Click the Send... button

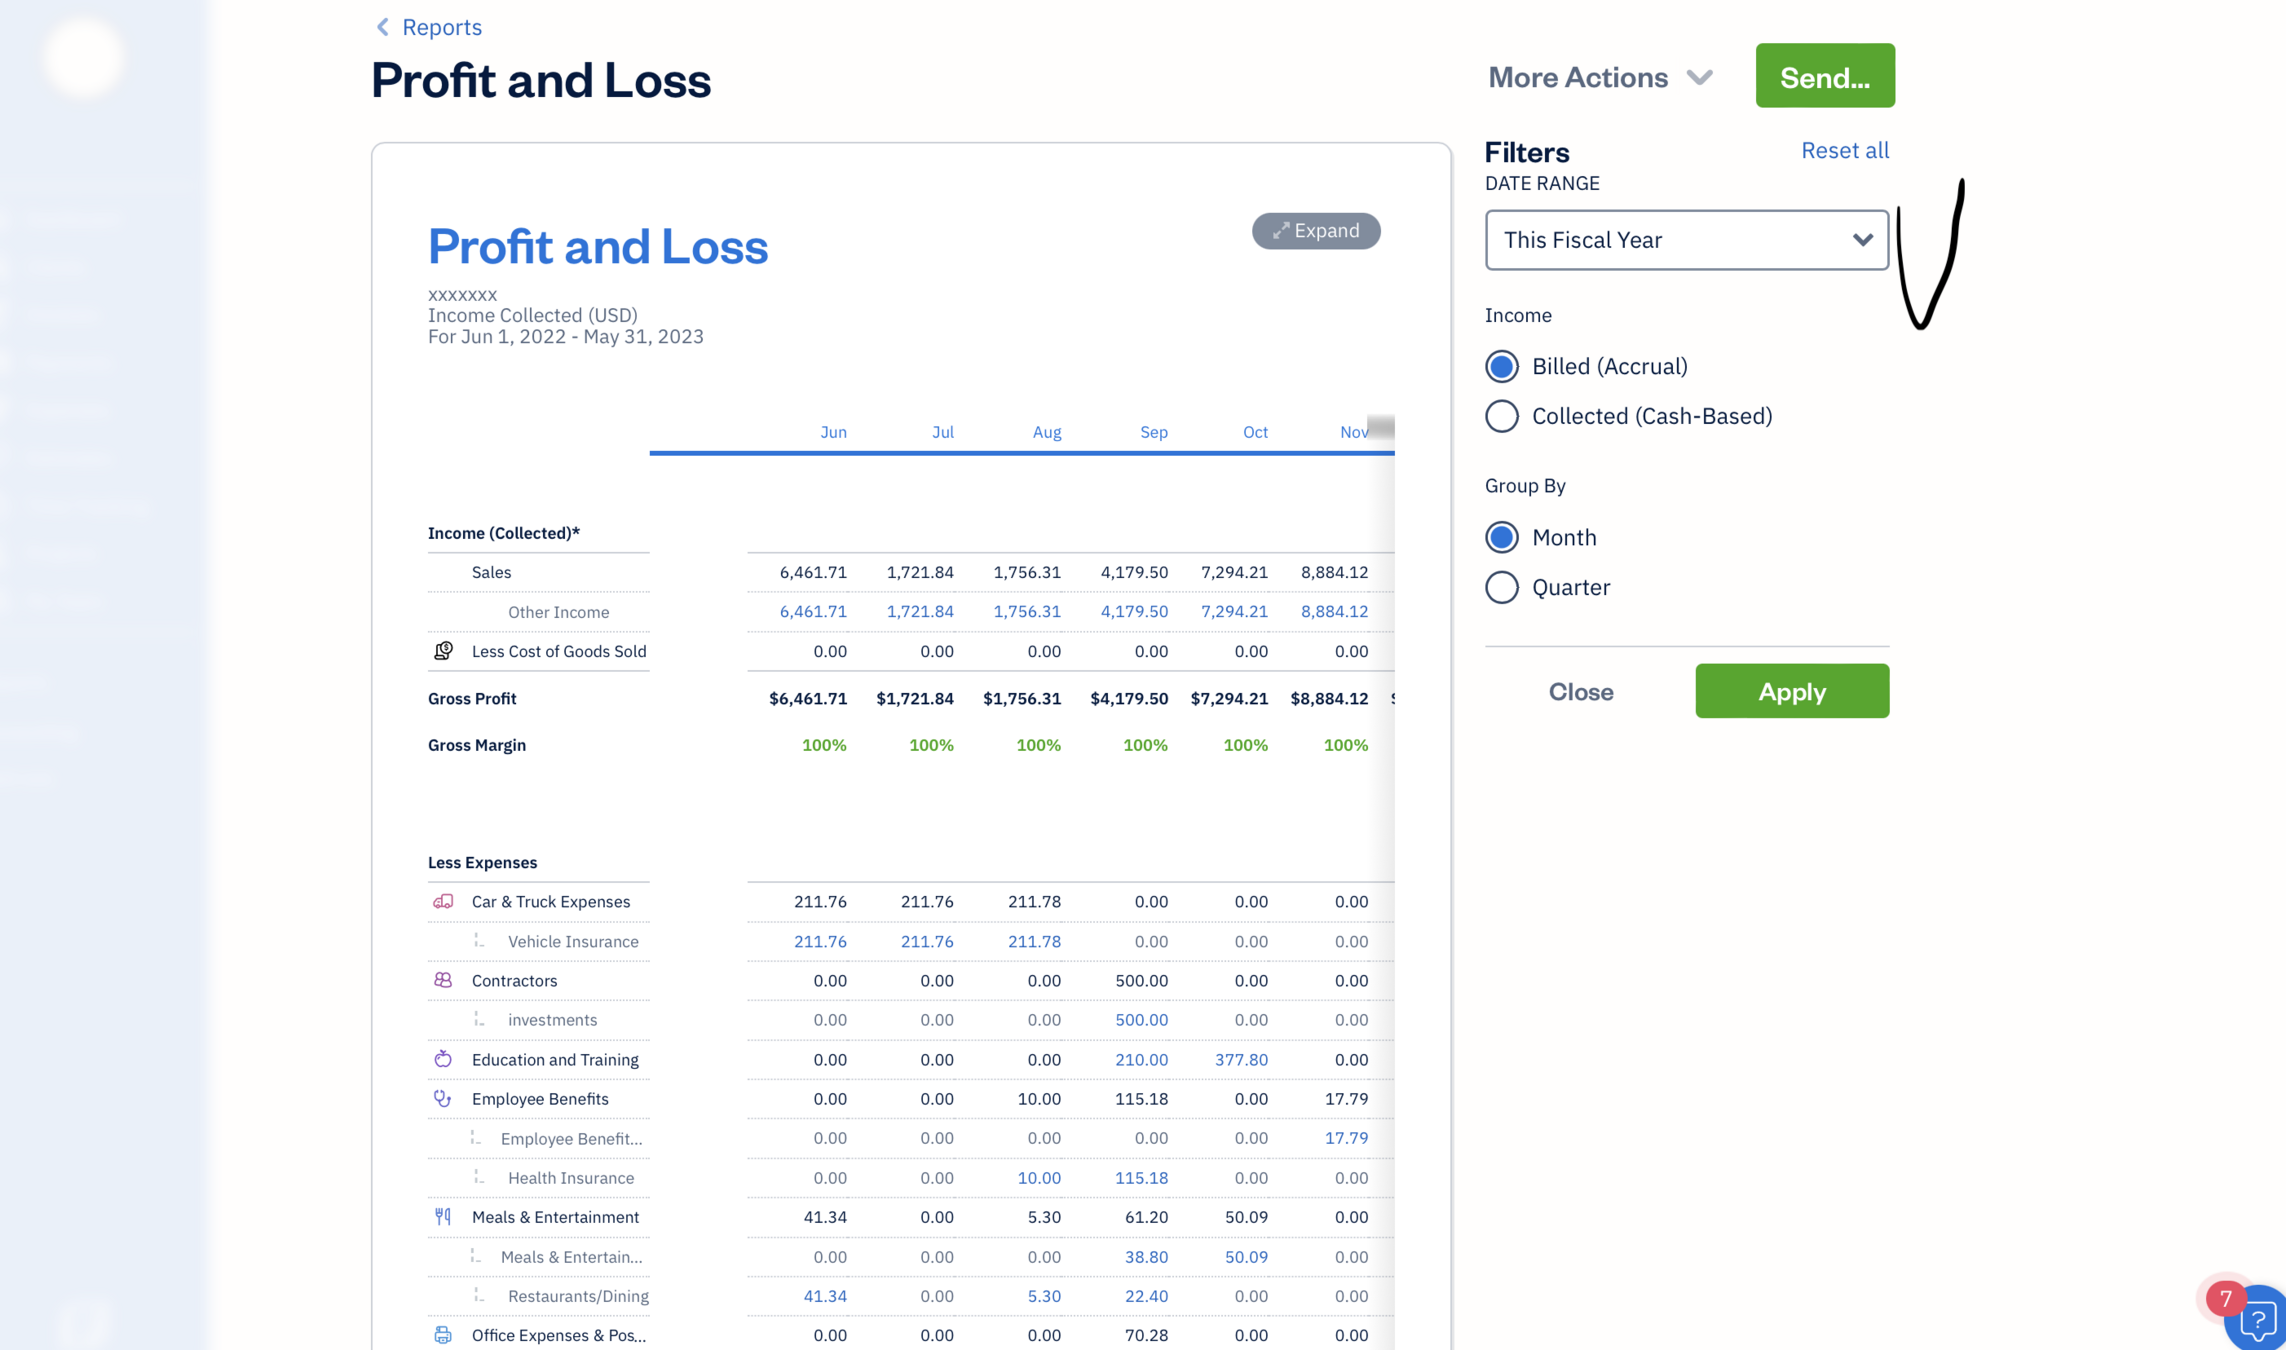(1824, 76)
